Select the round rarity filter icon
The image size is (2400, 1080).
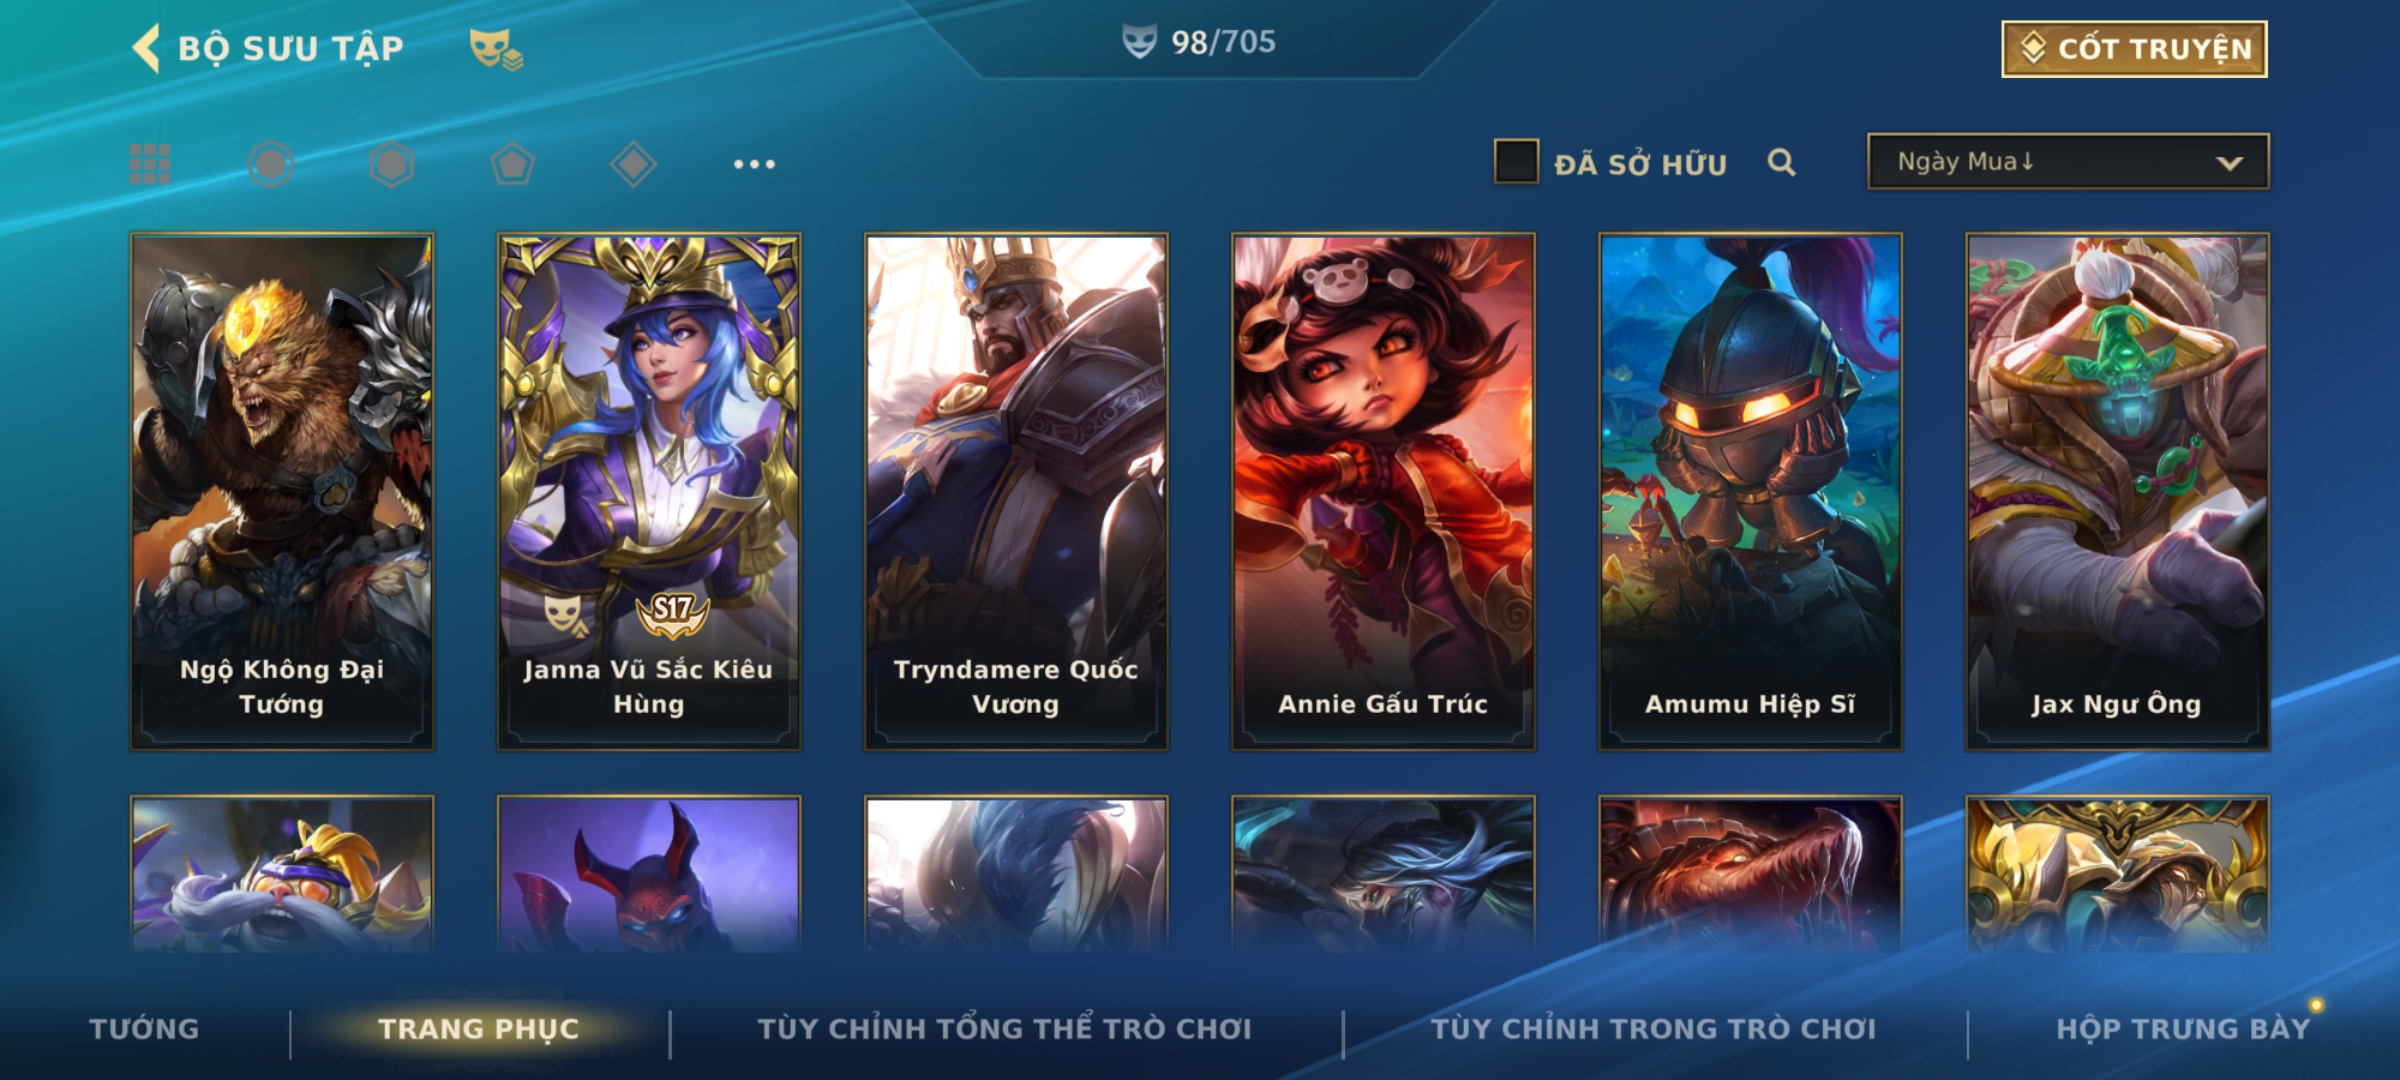click(x=271, y=164)
